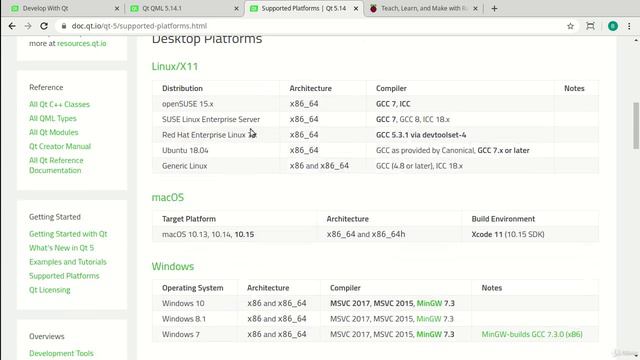640x360 pixels.
Task: Bookmark this page with star icon
Action: (570, 26)
